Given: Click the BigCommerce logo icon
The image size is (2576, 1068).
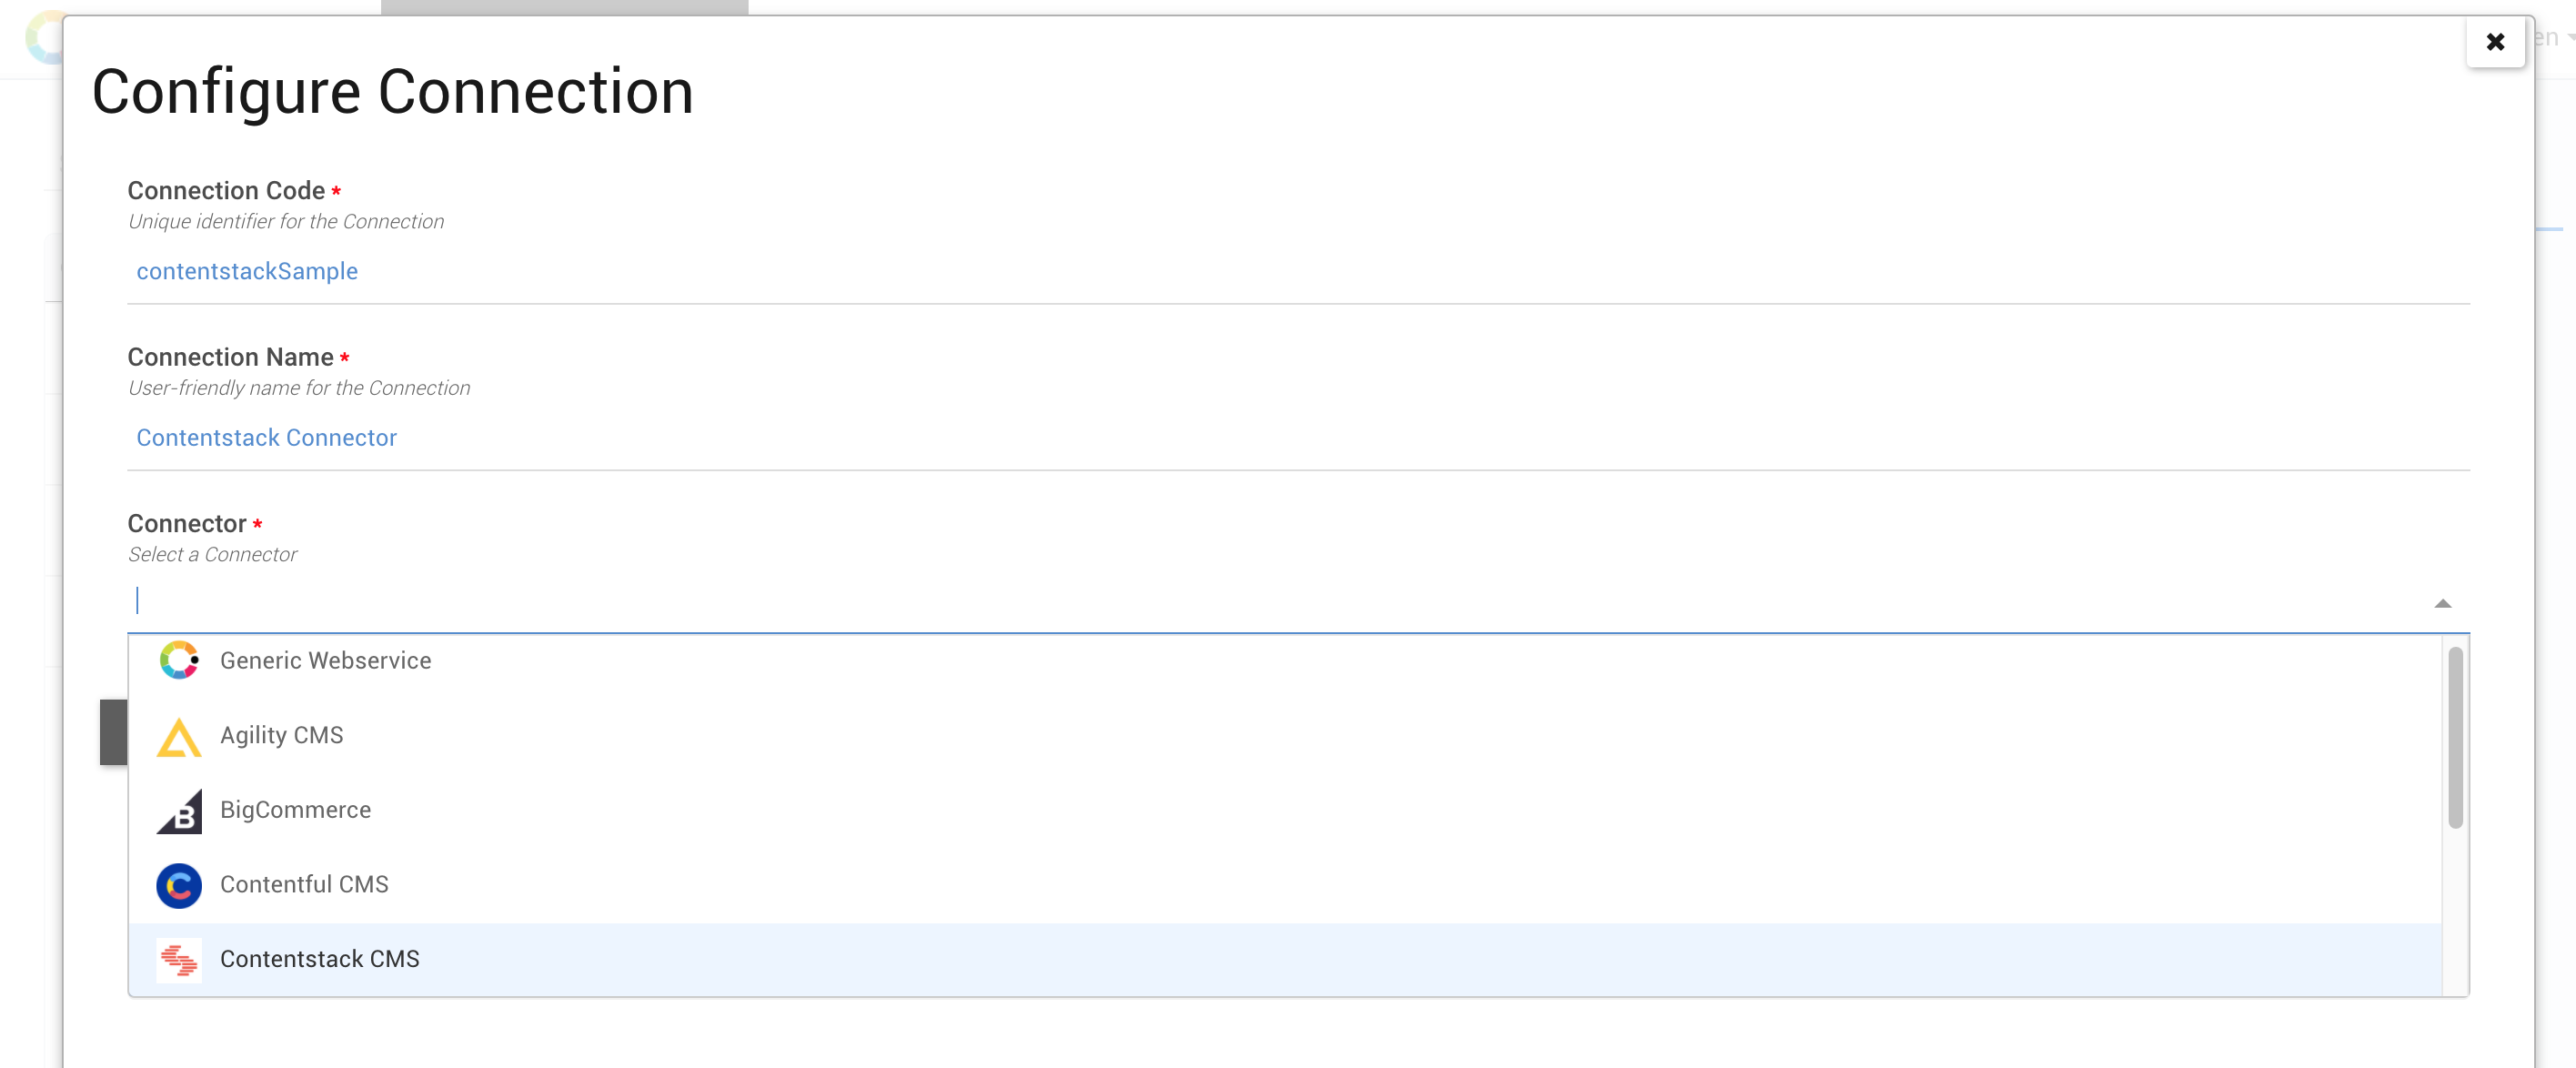Looking at the screenshot, I should coord(179,811).
